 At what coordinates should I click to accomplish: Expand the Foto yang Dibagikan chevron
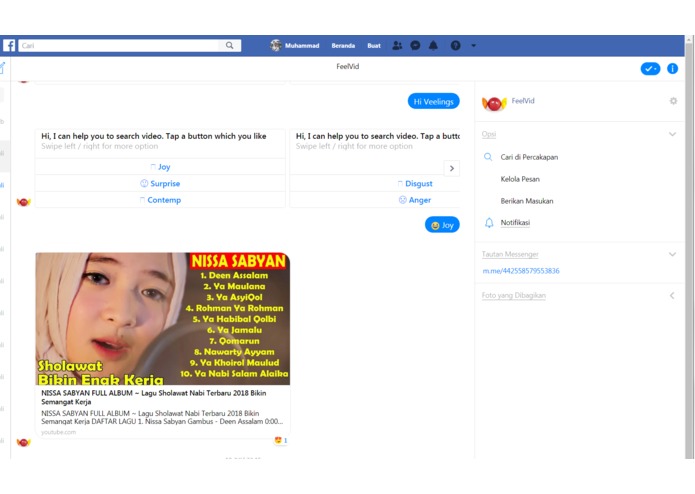672,296
